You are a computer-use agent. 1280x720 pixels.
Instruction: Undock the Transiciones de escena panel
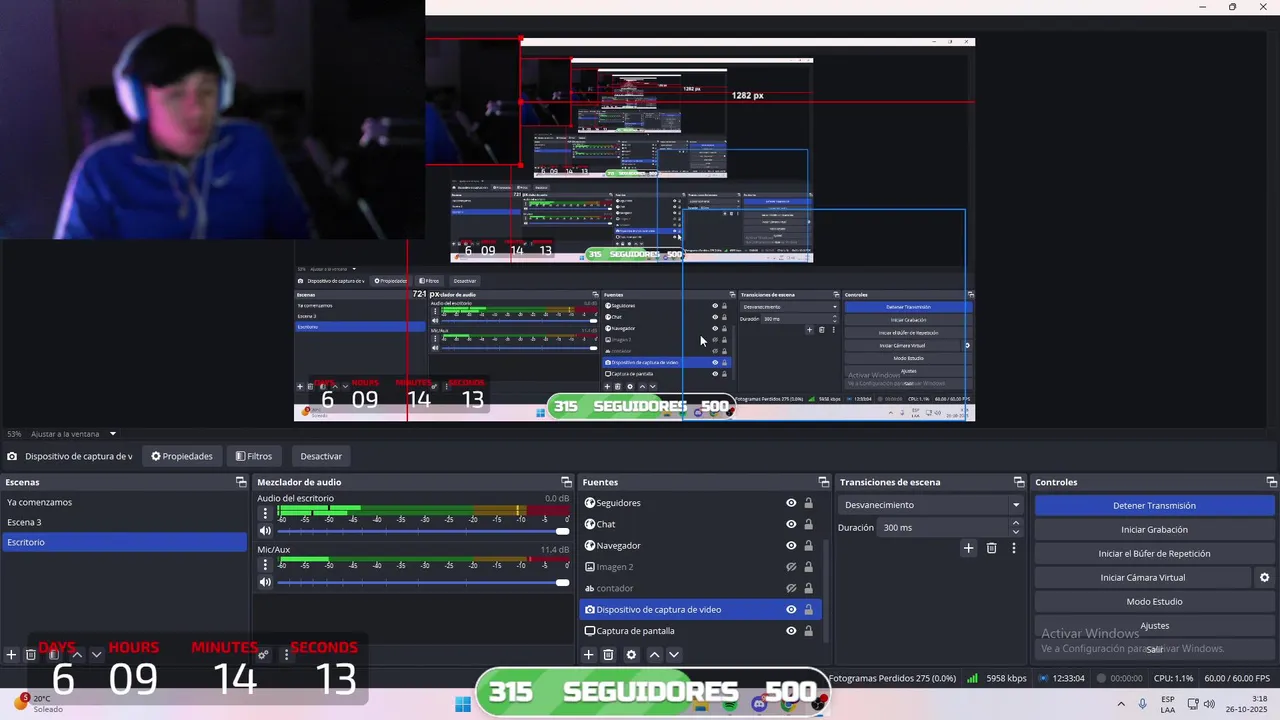click(1019, 482)
